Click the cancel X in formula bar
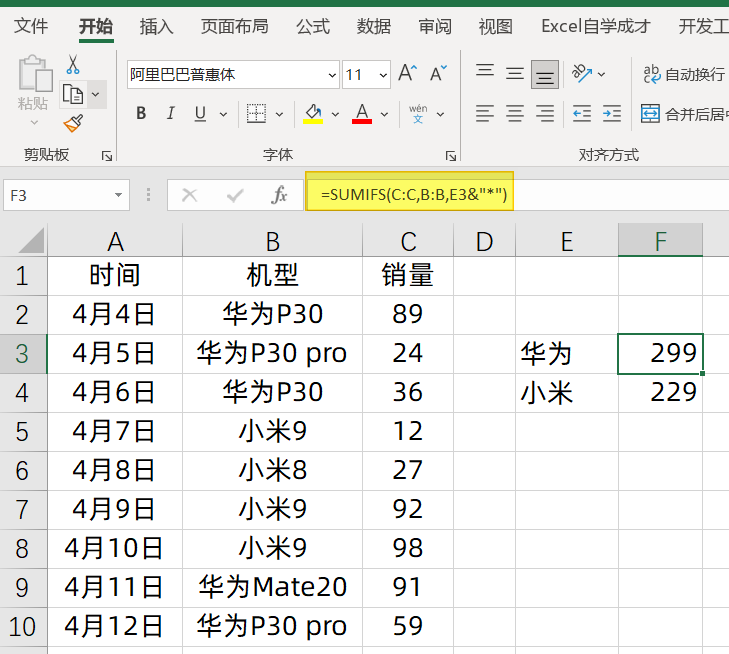 click(189, 195)
